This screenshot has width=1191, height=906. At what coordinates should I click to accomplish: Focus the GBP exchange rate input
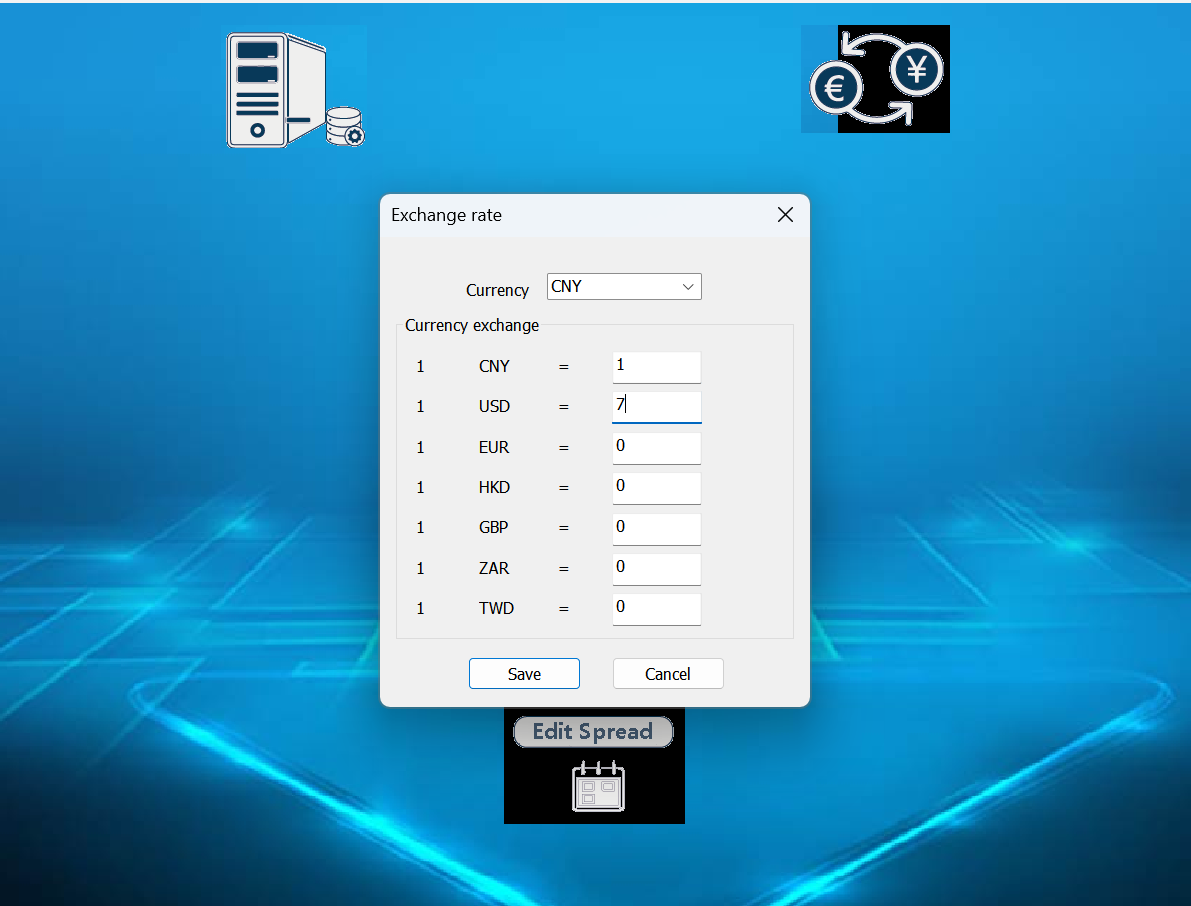point(656,528)
